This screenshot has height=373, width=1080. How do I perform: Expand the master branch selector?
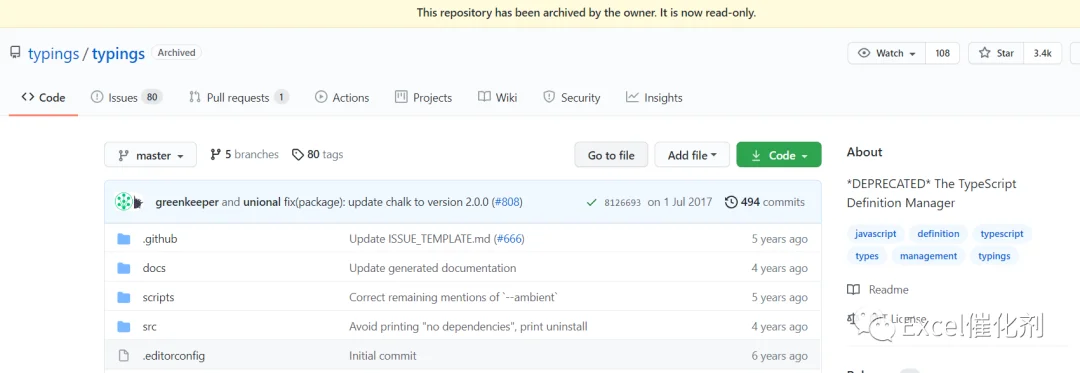(x=150, y=155)
